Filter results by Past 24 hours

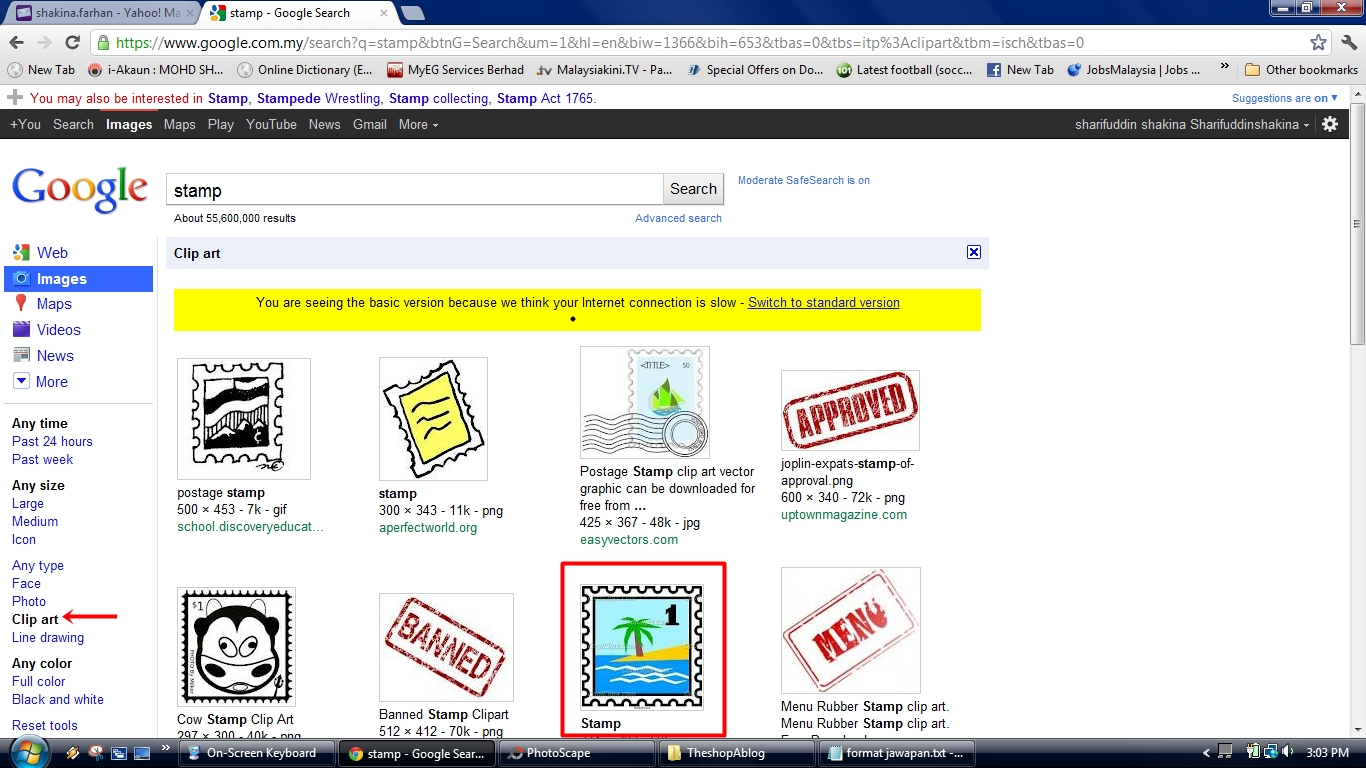(x=52, y=441)
